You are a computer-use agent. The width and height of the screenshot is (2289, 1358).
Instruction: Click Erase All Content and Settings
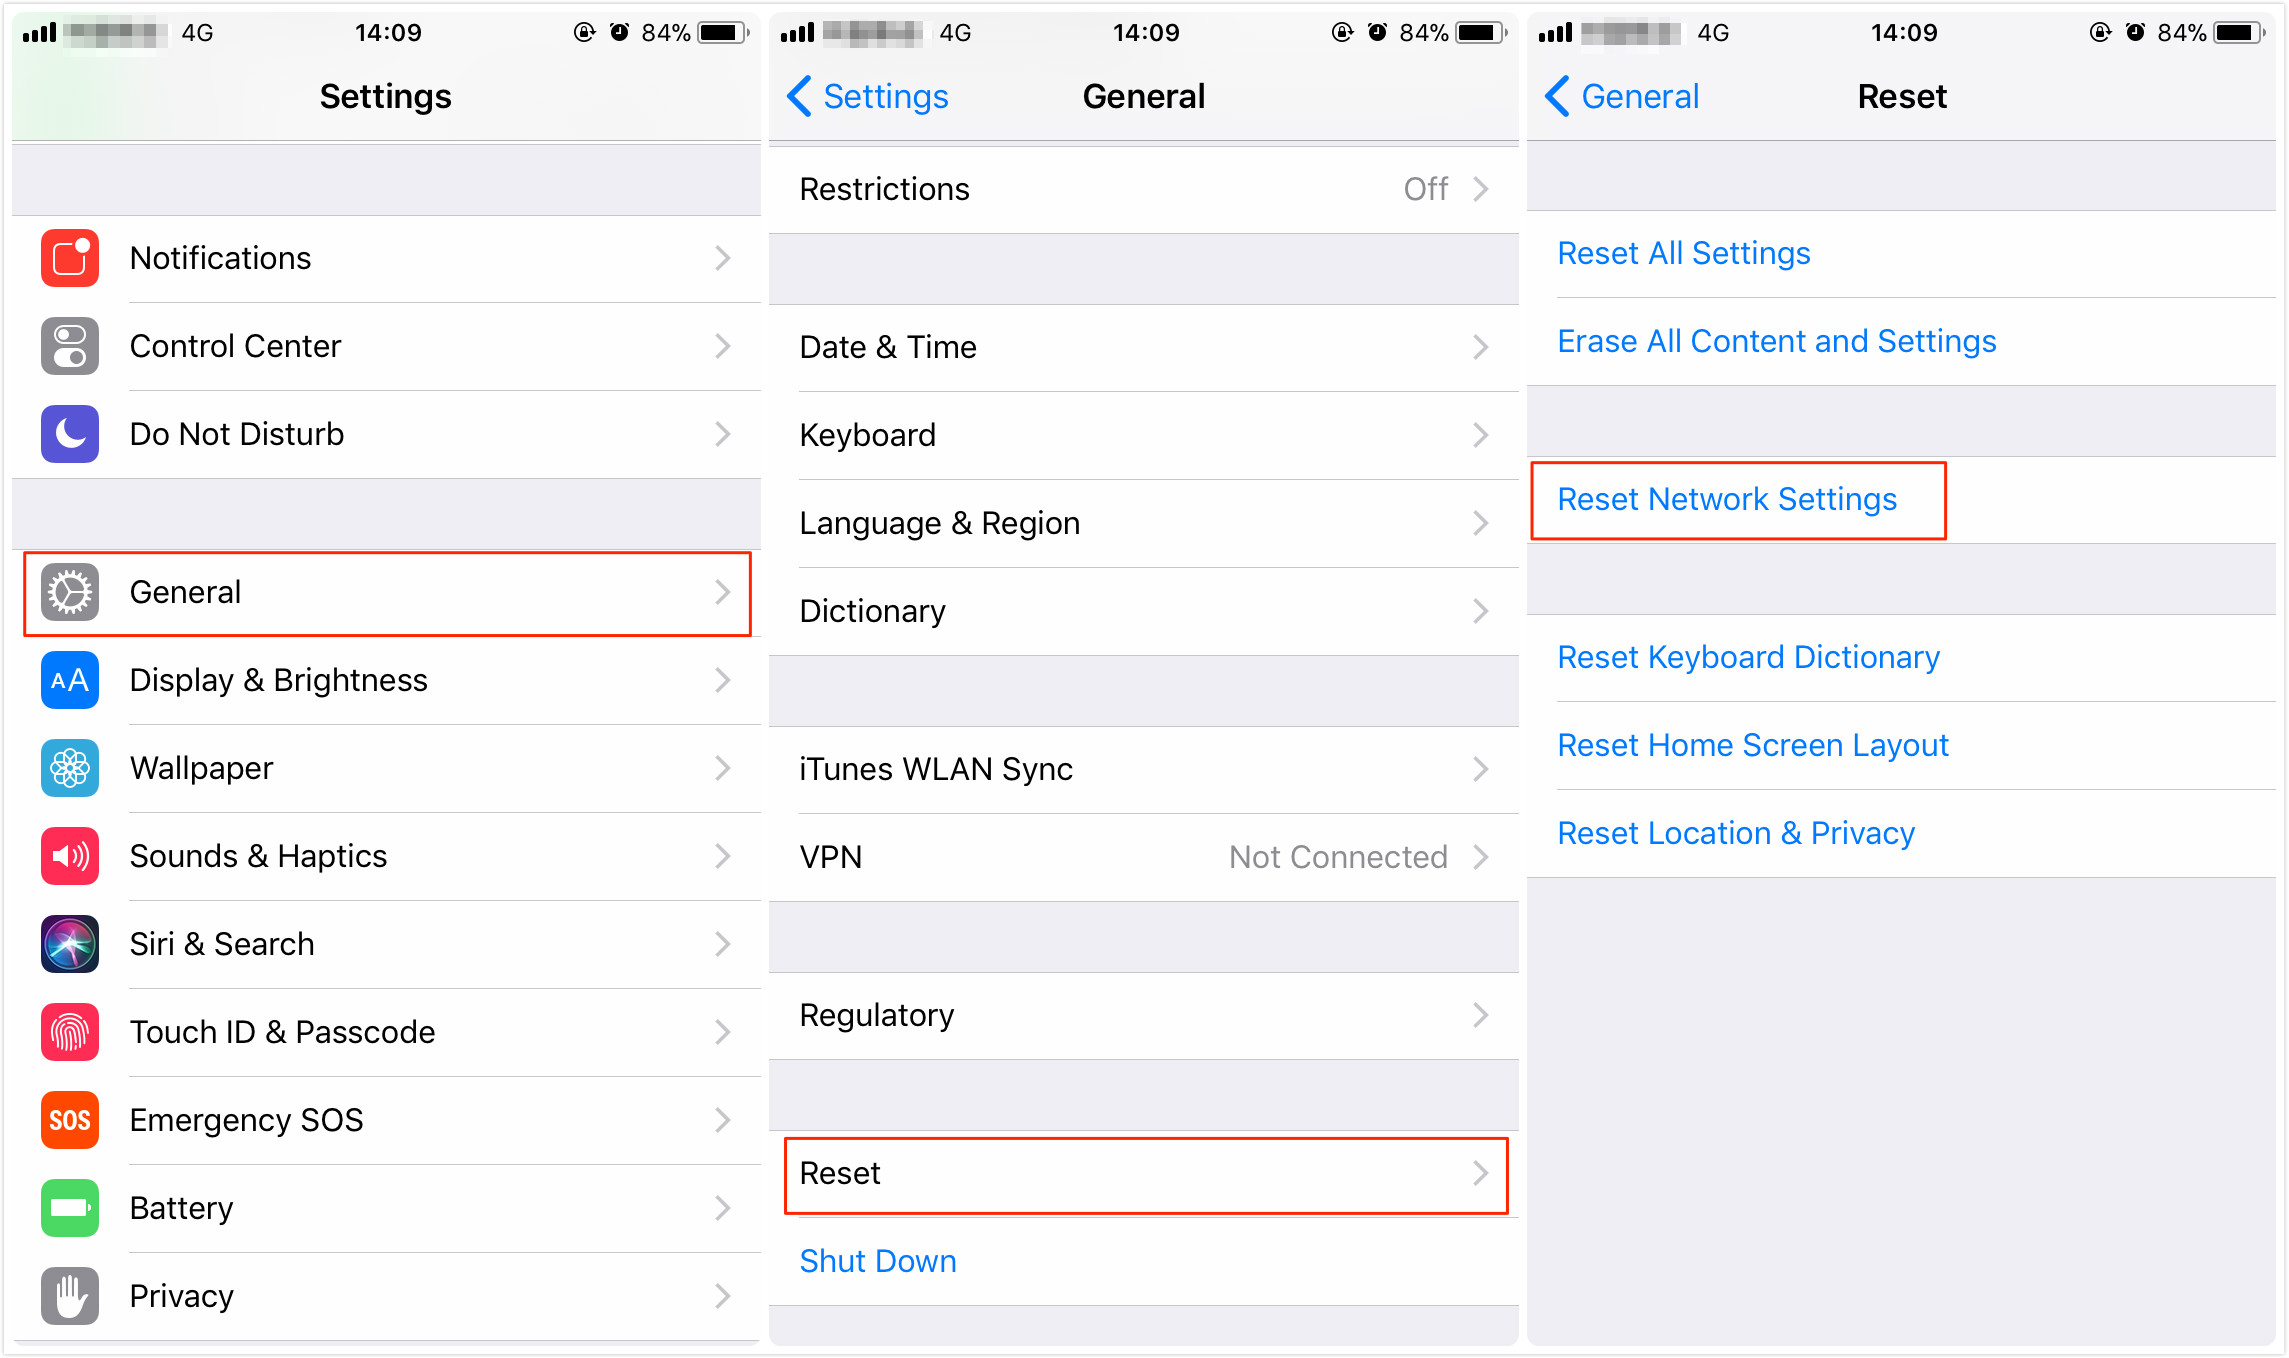pos(1777,341)
